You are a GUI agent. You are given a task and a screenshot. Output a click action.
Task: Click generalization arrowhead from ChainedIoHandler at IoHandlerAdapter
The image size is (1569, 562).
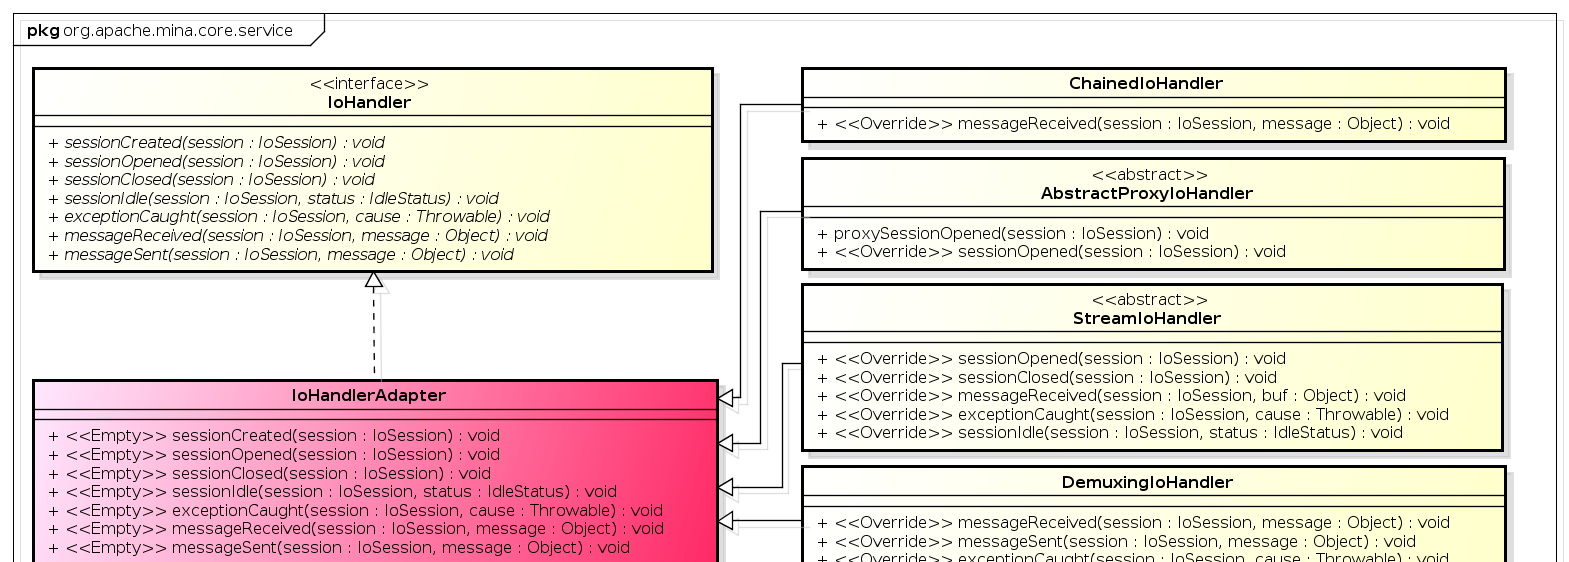727,398
